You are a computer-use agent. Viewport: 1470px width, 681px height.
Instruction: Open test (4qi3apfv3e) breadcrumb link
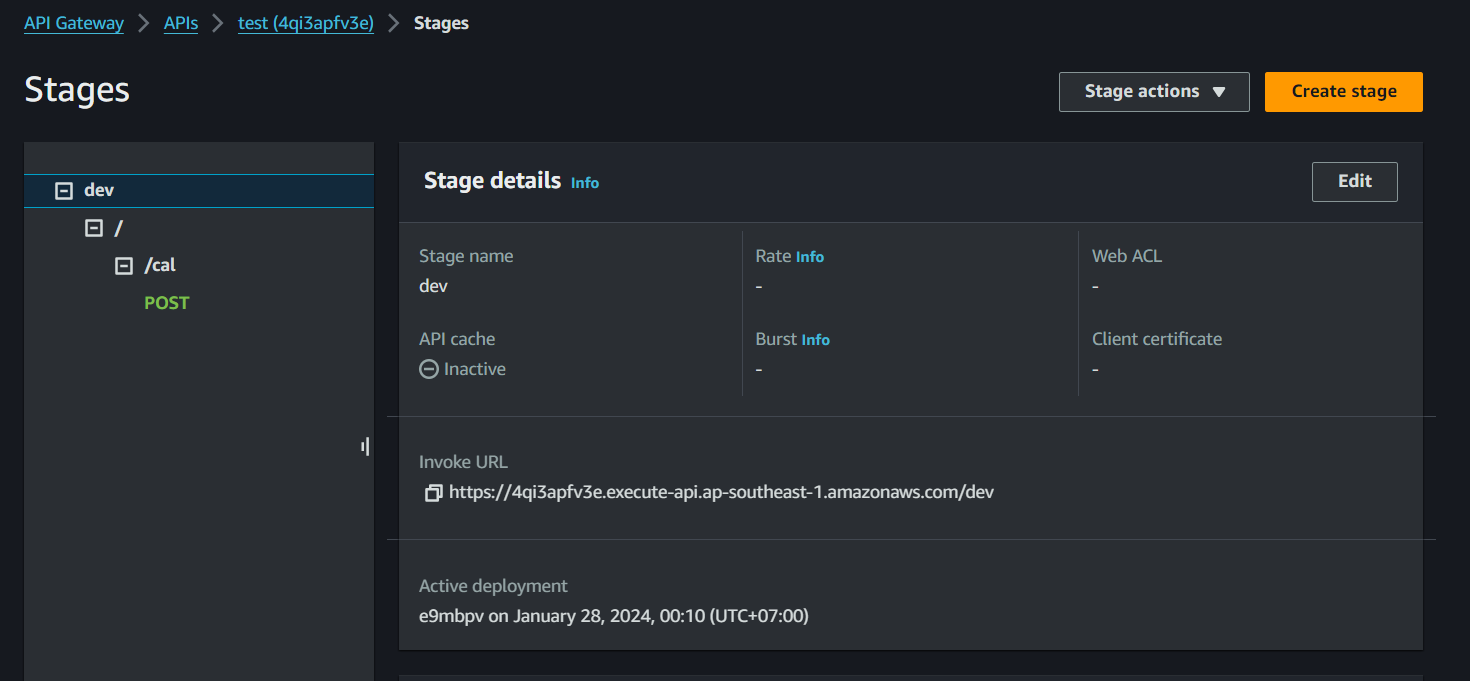(305, 23)
